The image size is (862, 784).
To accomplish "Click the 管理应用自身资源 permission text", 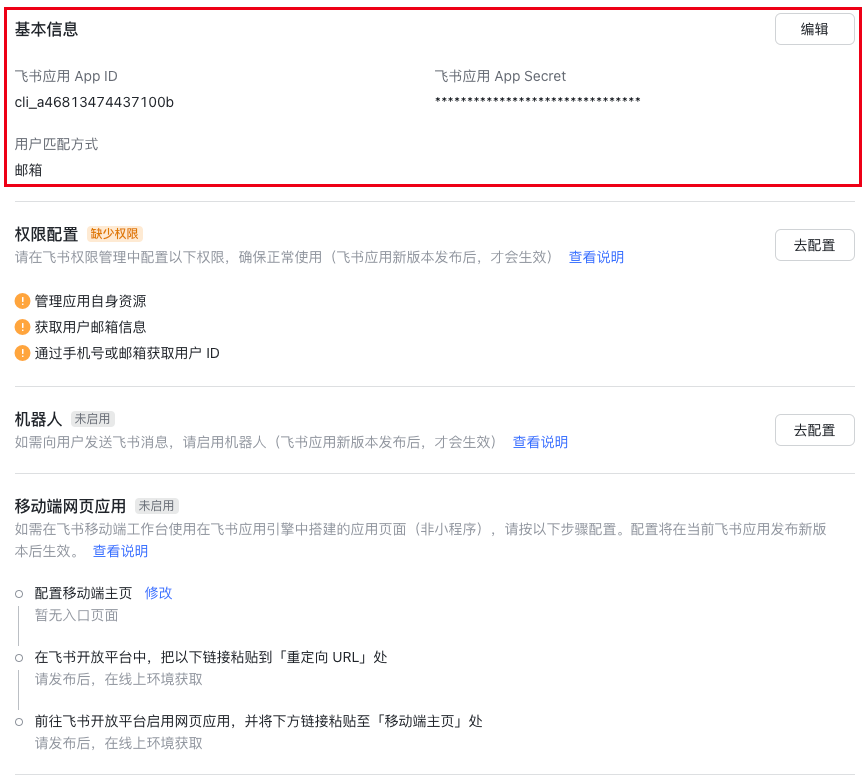I will coord(90,301).
